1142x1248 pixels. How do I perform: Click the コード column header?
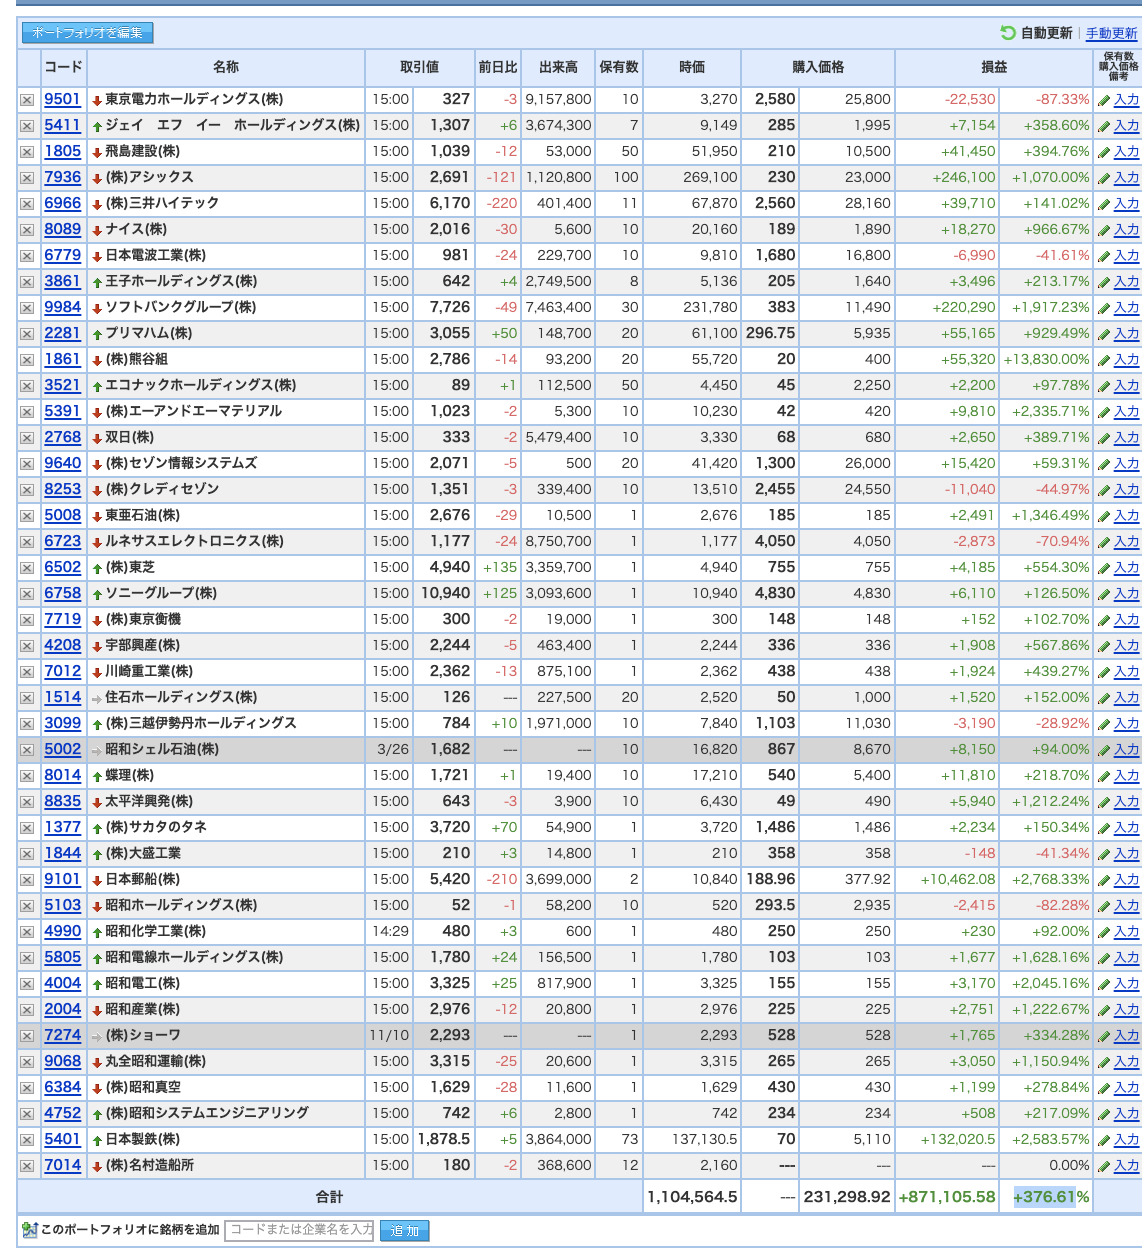pyautogui.click(x=63, y=67)
